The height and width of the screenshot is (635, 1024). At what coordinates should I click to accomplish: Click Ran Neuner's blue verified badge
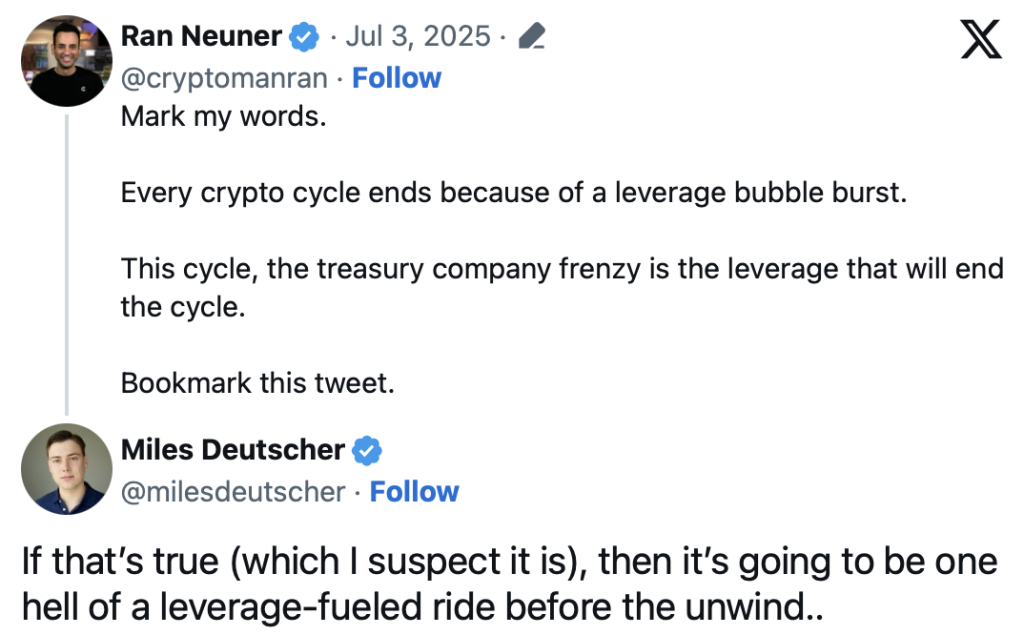pos(304,37)
